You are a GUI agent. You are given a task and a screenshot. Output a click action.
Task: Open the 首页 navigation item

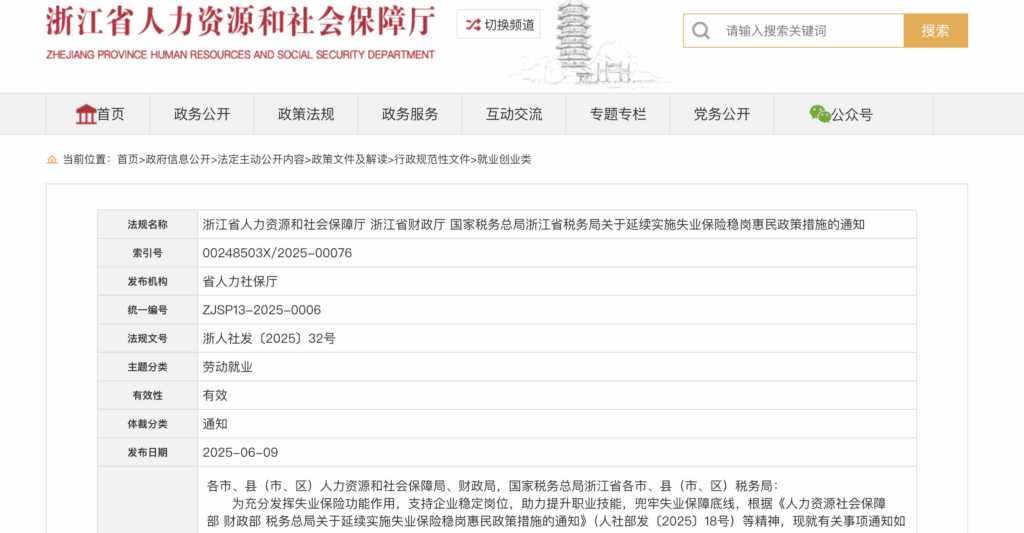(x=98, y=114)
